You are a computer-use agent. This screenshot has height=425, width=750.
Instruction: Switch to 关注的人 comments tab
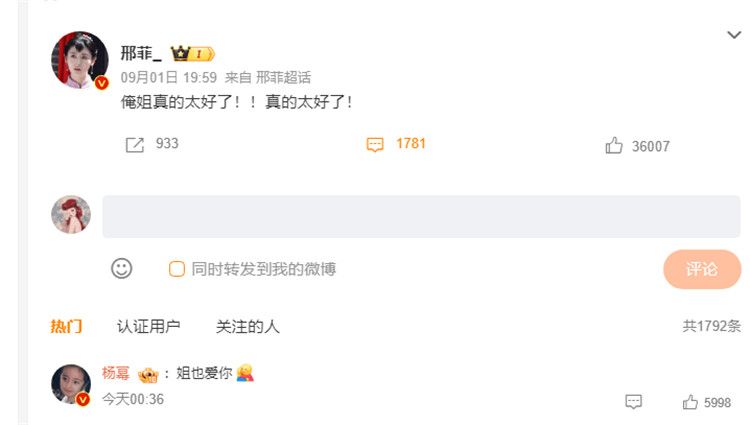[247, 327]
